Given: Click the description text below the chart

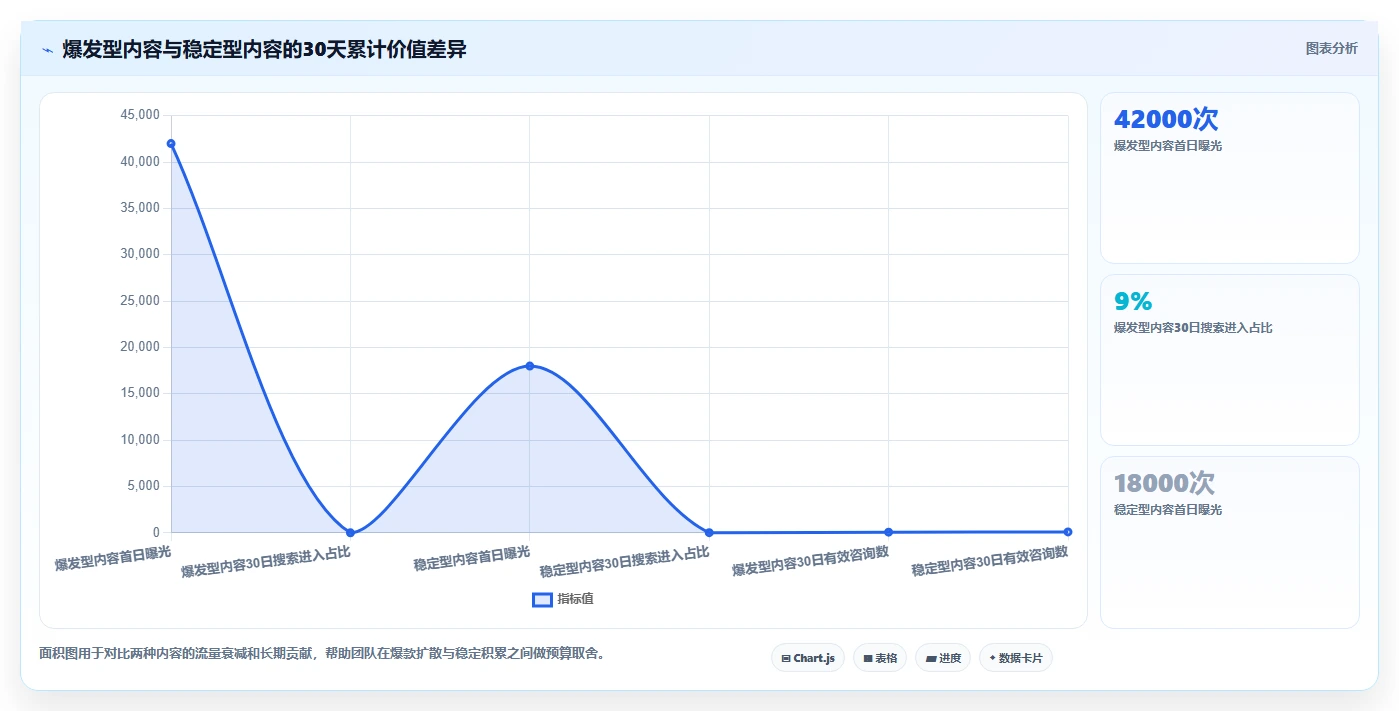Looking at the screenshot, I should click(322, 654).
